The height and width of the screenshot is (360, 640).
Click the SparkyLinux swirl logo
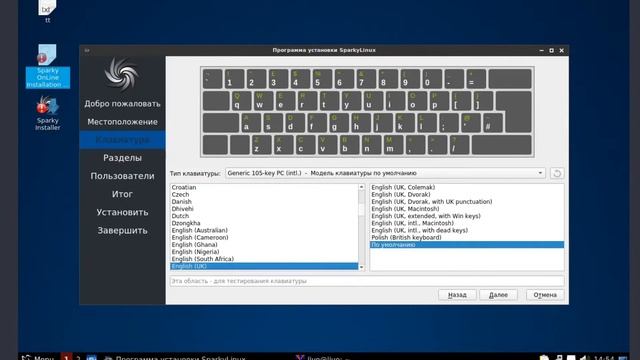122,74
